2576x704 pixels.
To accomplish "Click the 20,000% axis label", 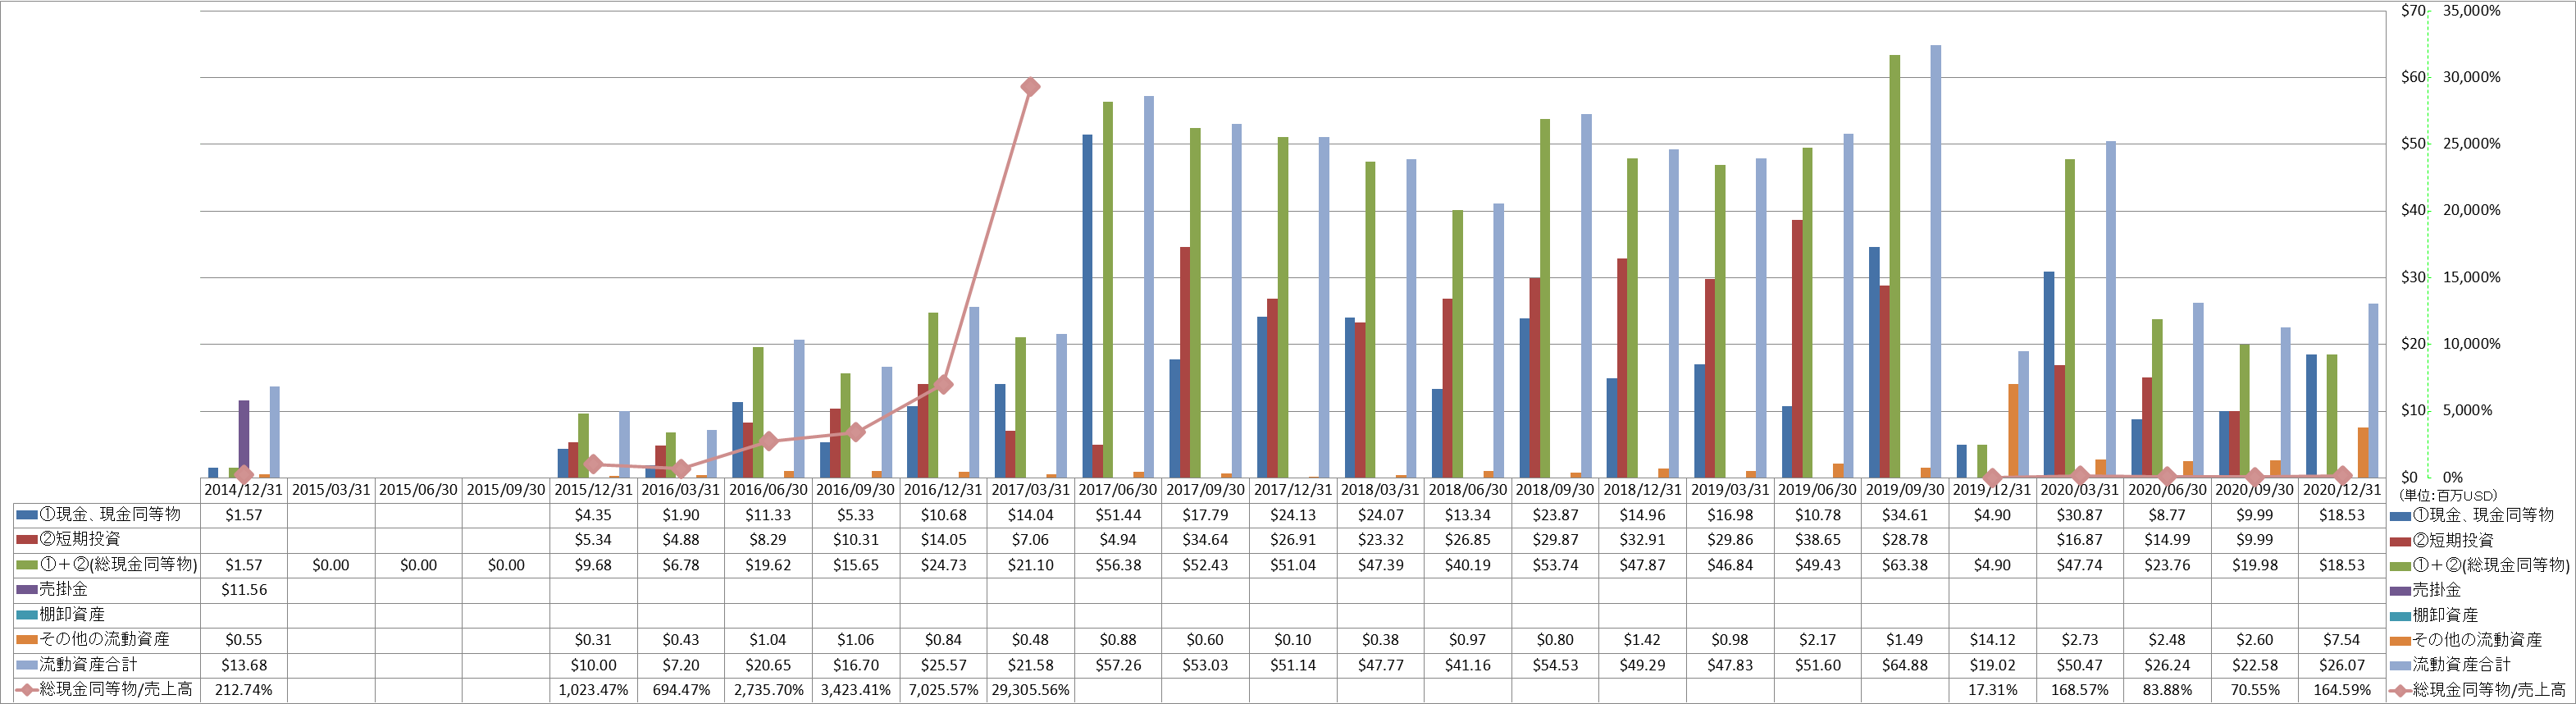I will pyautogui.click(x=2471, y=210).
